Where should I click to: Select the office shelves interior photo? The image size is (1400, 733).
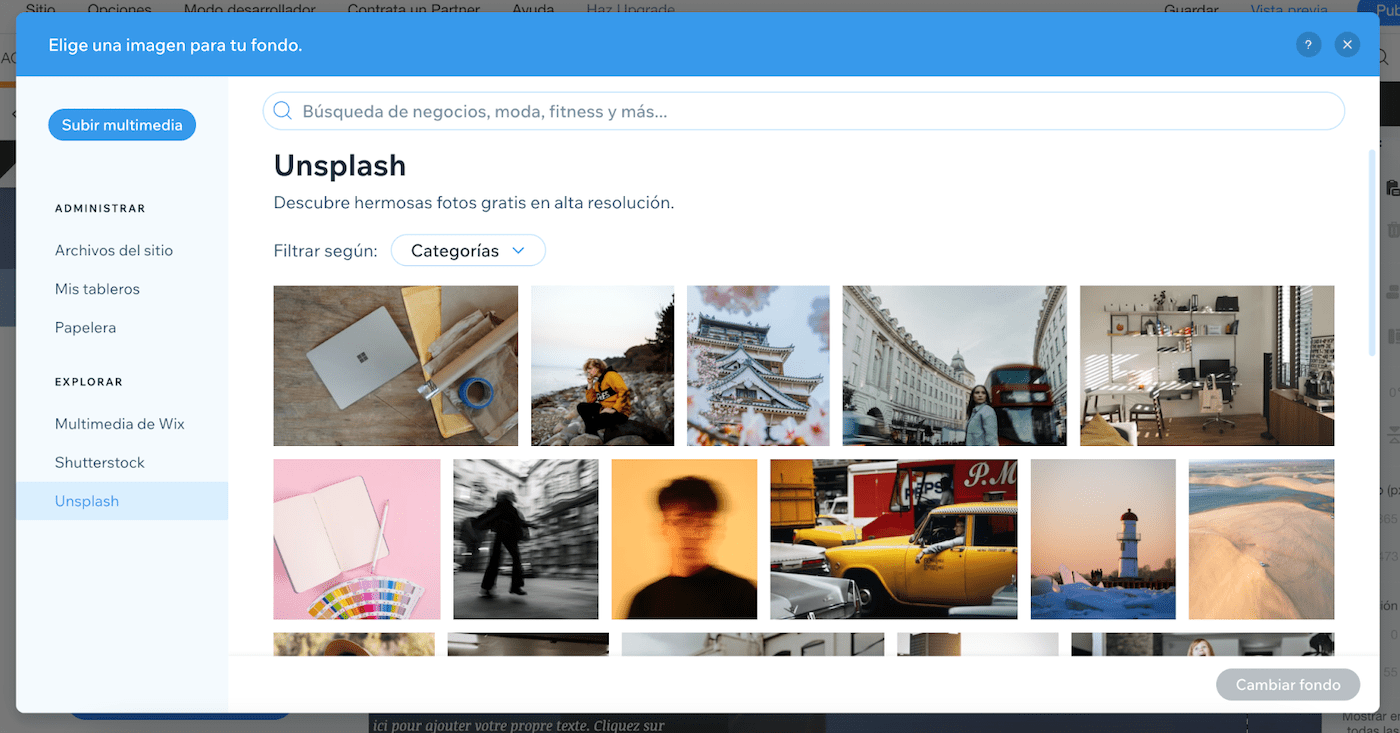(x=1207, y=366)
